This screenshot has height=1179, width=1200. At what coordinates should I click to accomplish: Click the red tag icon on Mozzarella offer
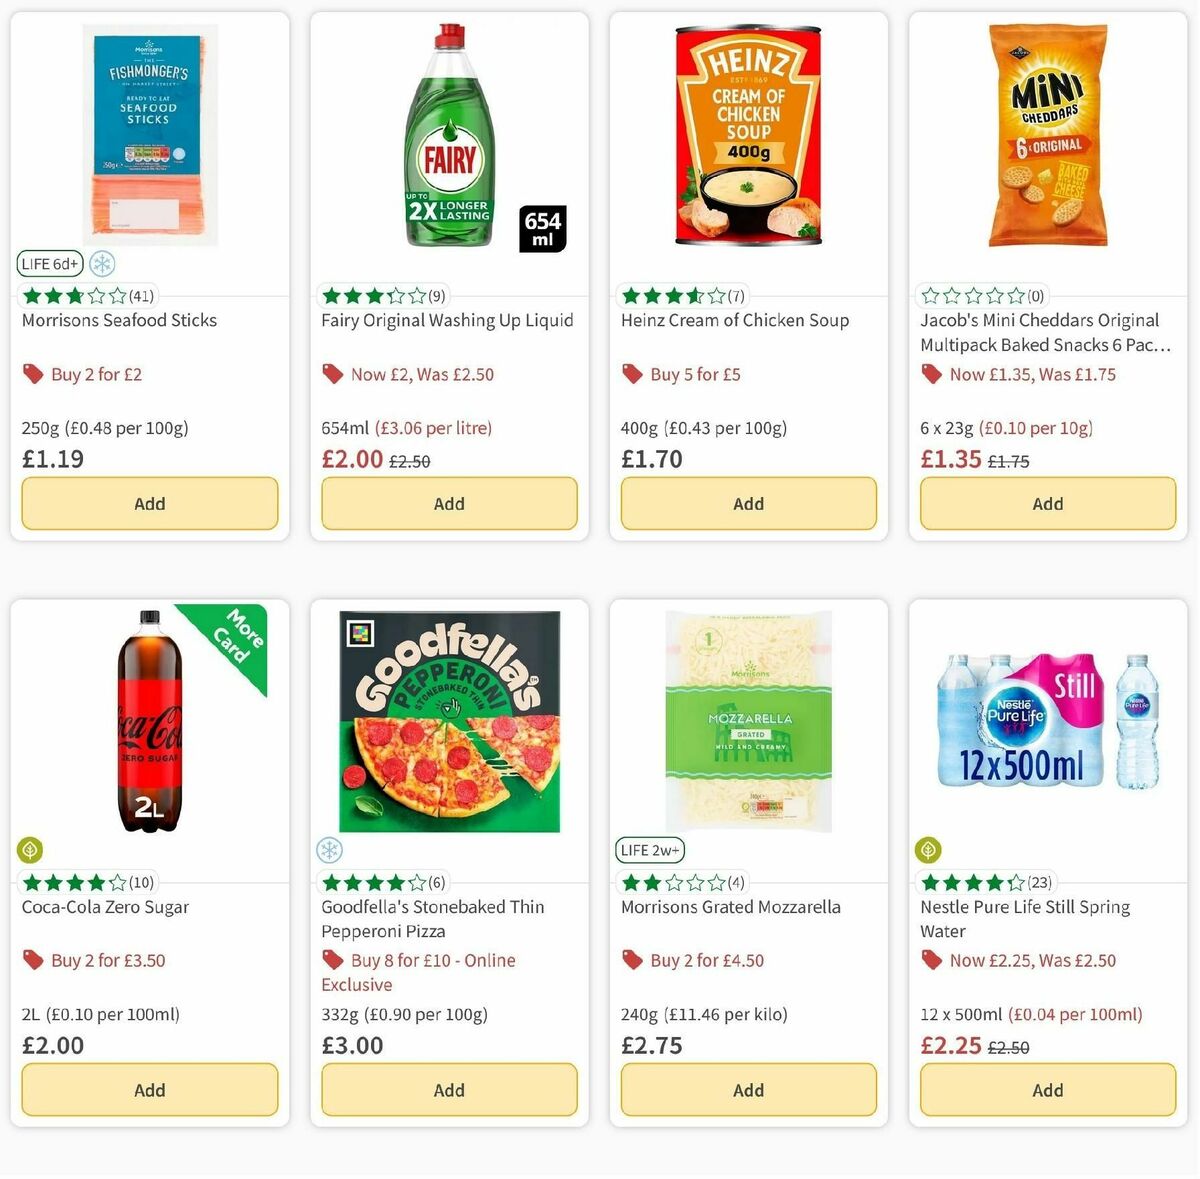click(x=632, y=959)
